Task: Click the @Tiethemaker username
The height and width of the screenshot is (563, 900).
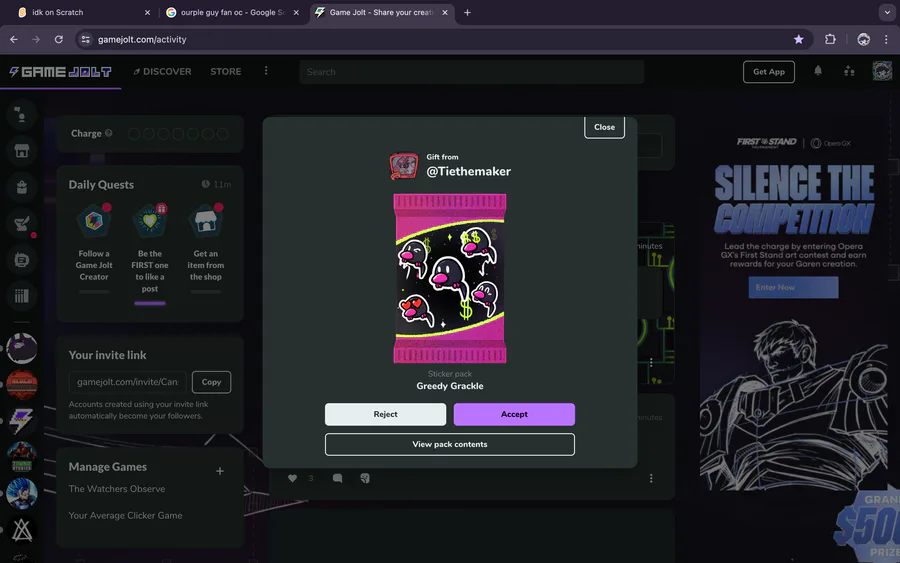Action: pos(468,172)
